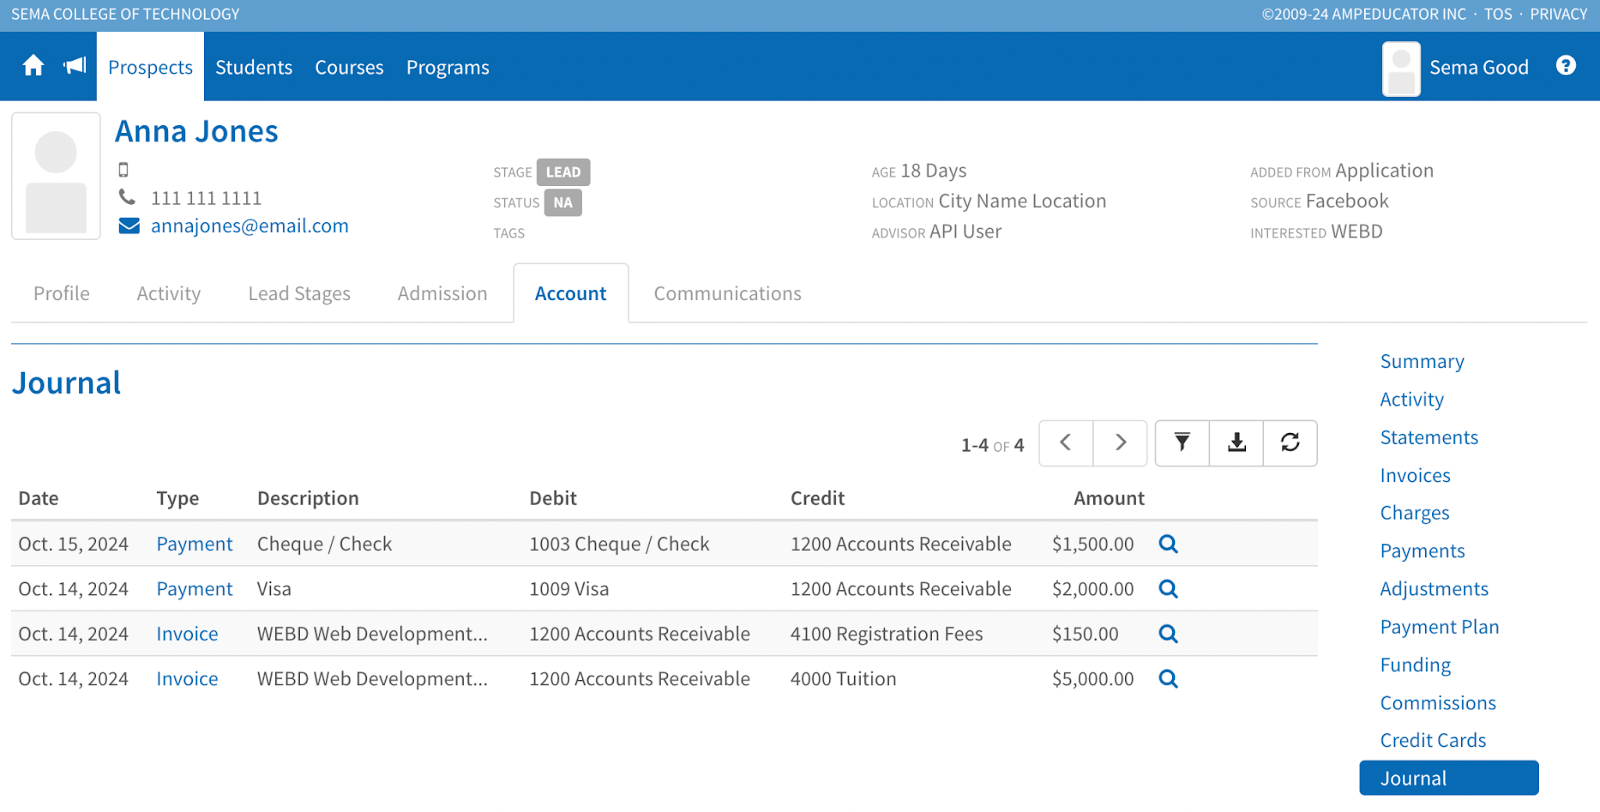
Task: View details of $1,500.00 cheque payment
Action: click(1168, 544)
